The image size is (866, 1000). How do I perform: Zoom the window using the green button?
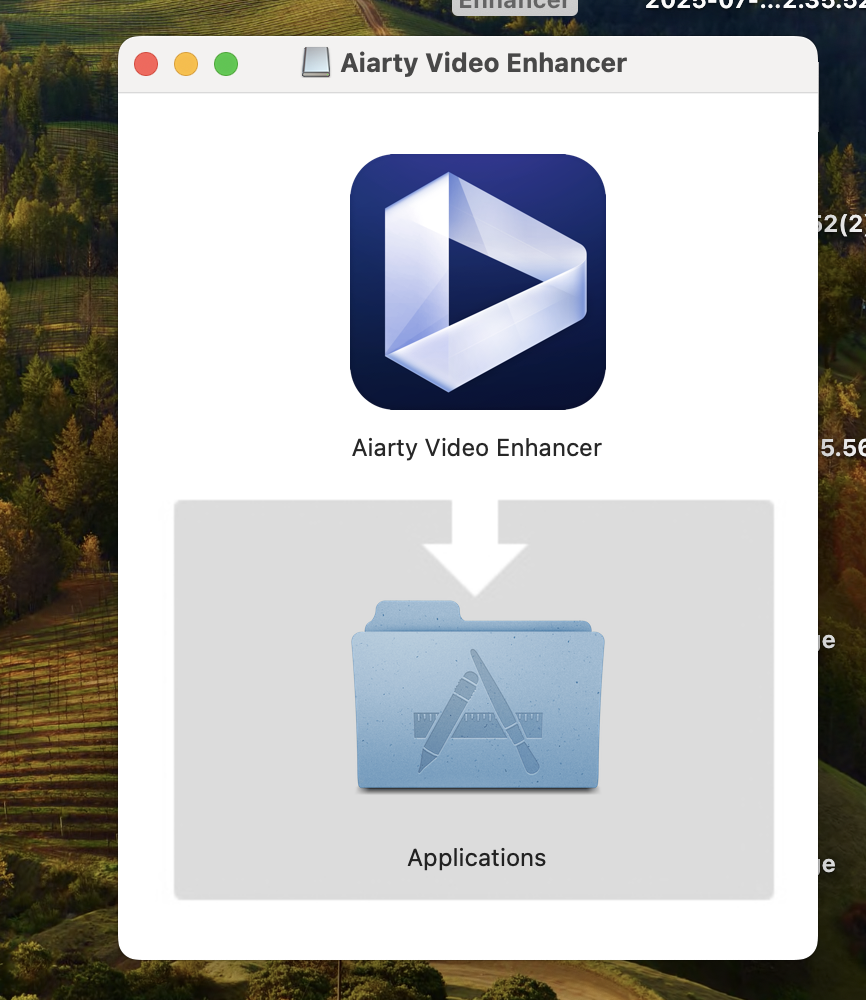coord(226,64)
